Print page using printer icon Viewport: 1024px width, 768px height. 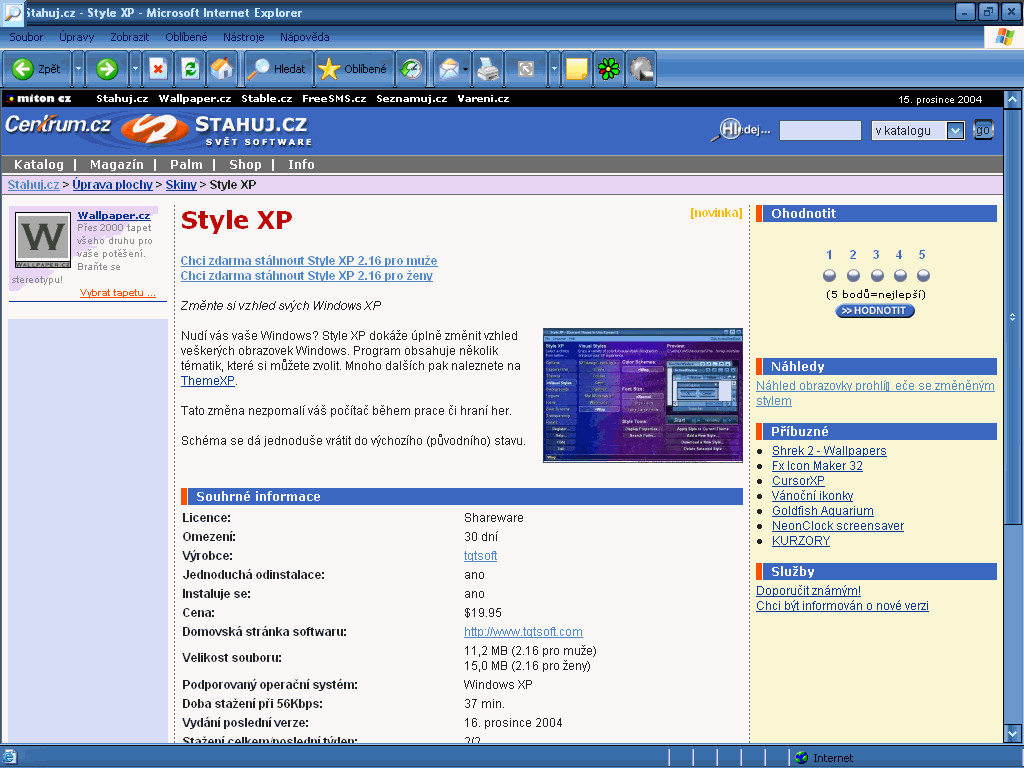tap(488, 69)
